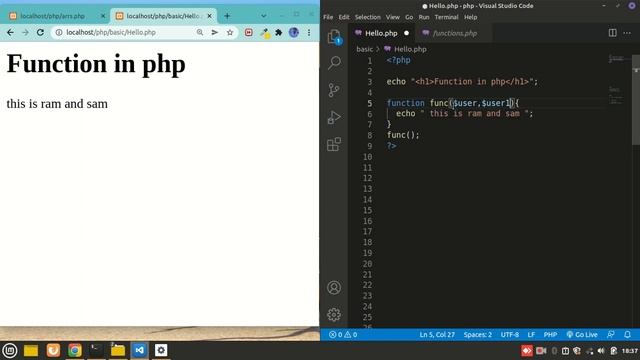
Task: Open Chrome from the taskbar
Action: pos(74,350)
